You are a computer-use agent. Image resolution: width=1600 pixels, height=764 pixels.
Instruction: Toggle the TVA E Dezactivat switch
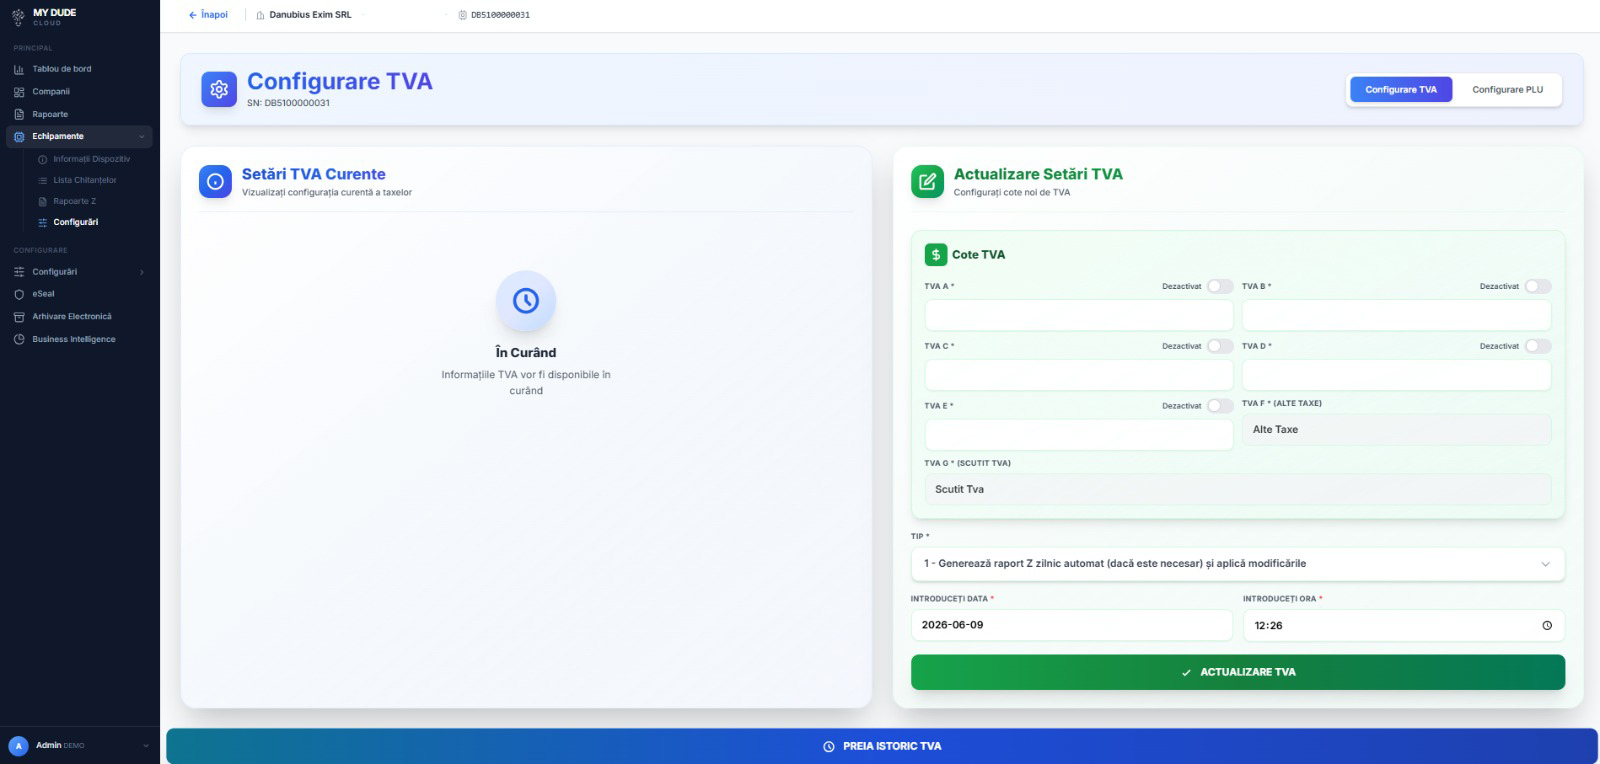click(1220, 406)
